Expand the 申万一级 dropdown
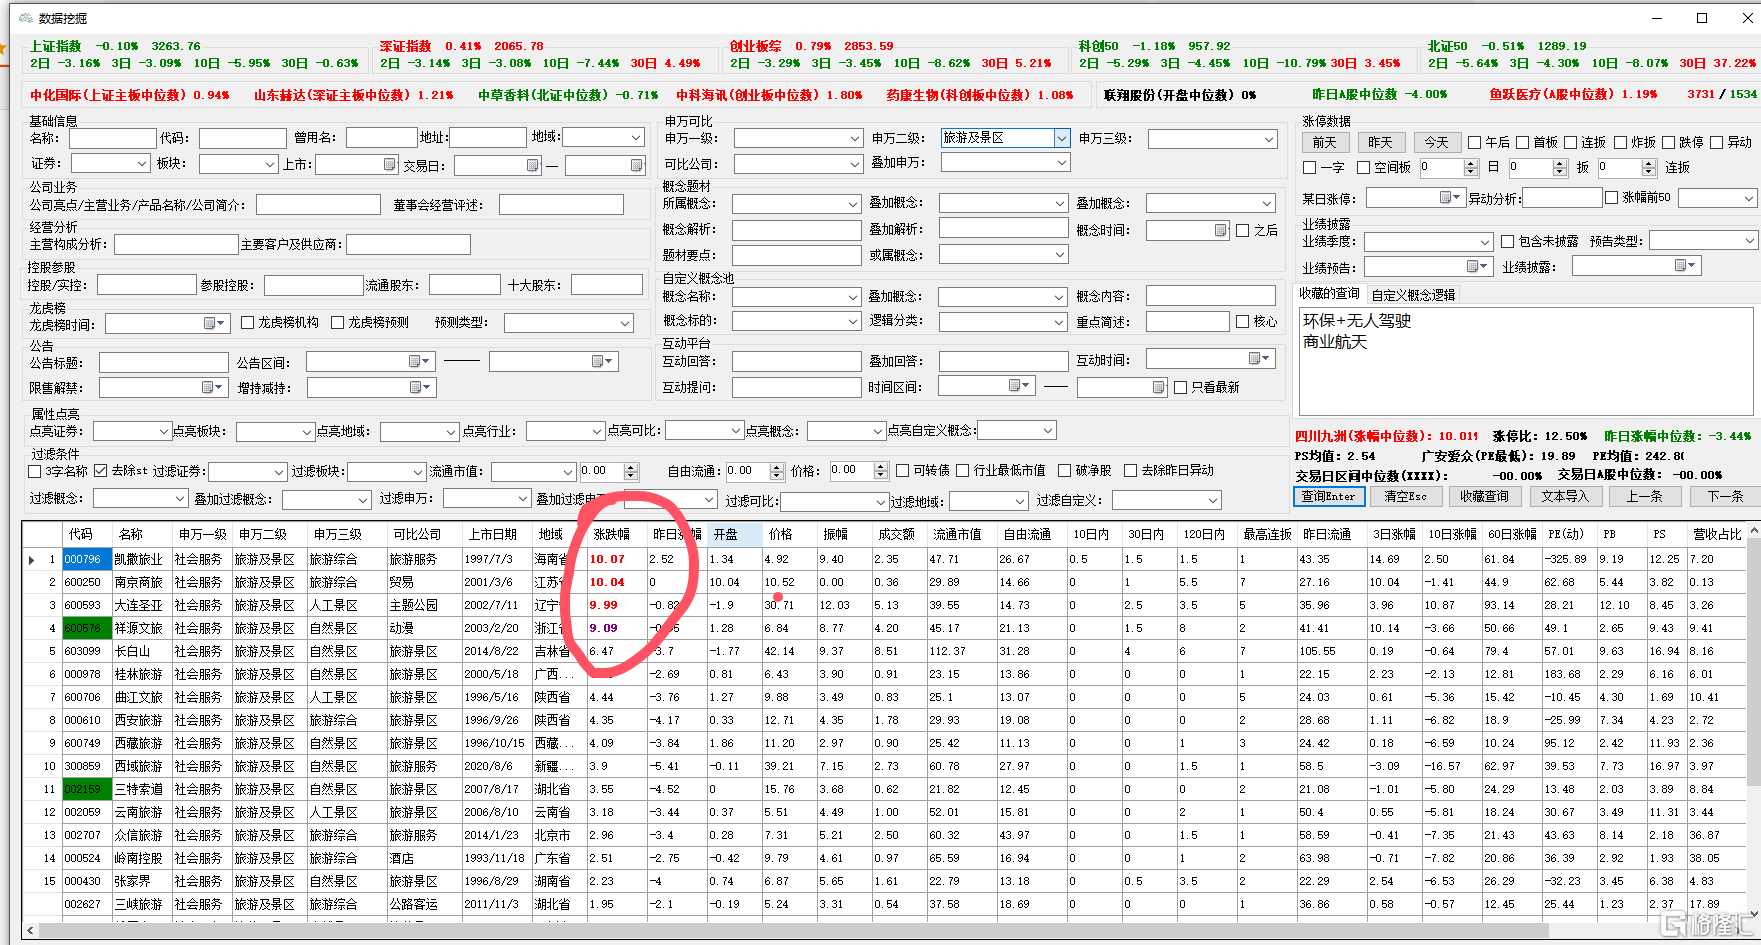 [855, 139]
